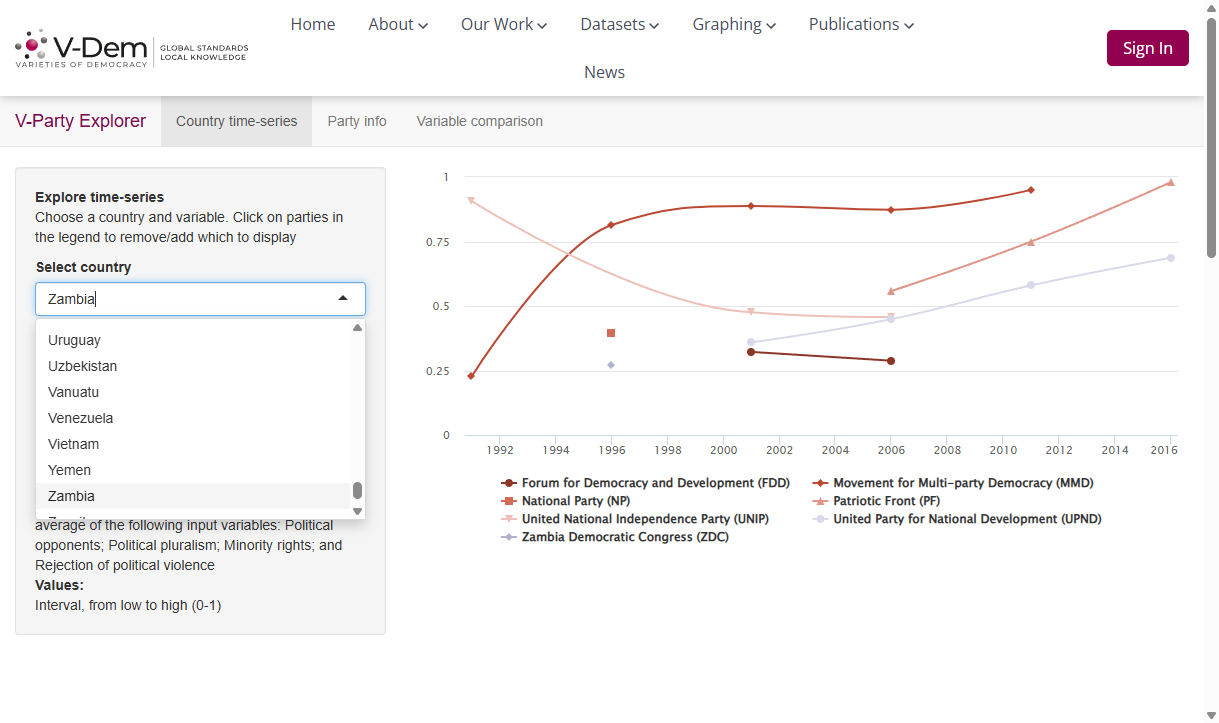Click the FDD 2001 data point
This screenshot has width=1219, height=723.
point(751,352)
